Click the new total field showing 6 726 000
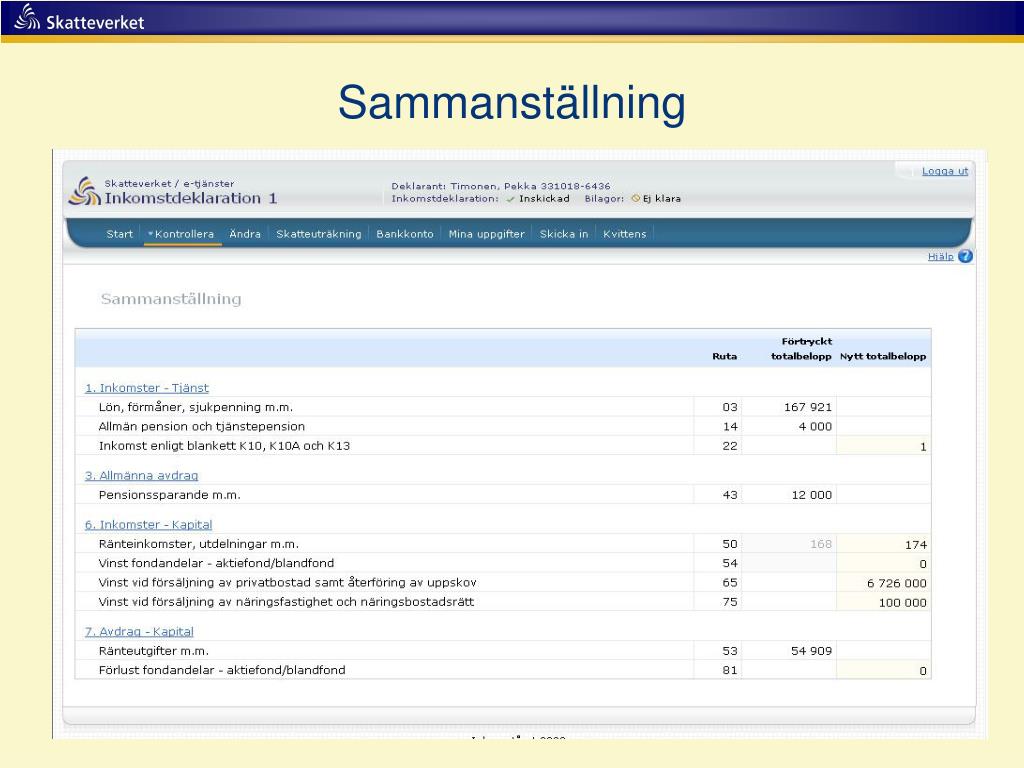The width and height of the screenshot is (1024, 768). (x=884, y=583)
